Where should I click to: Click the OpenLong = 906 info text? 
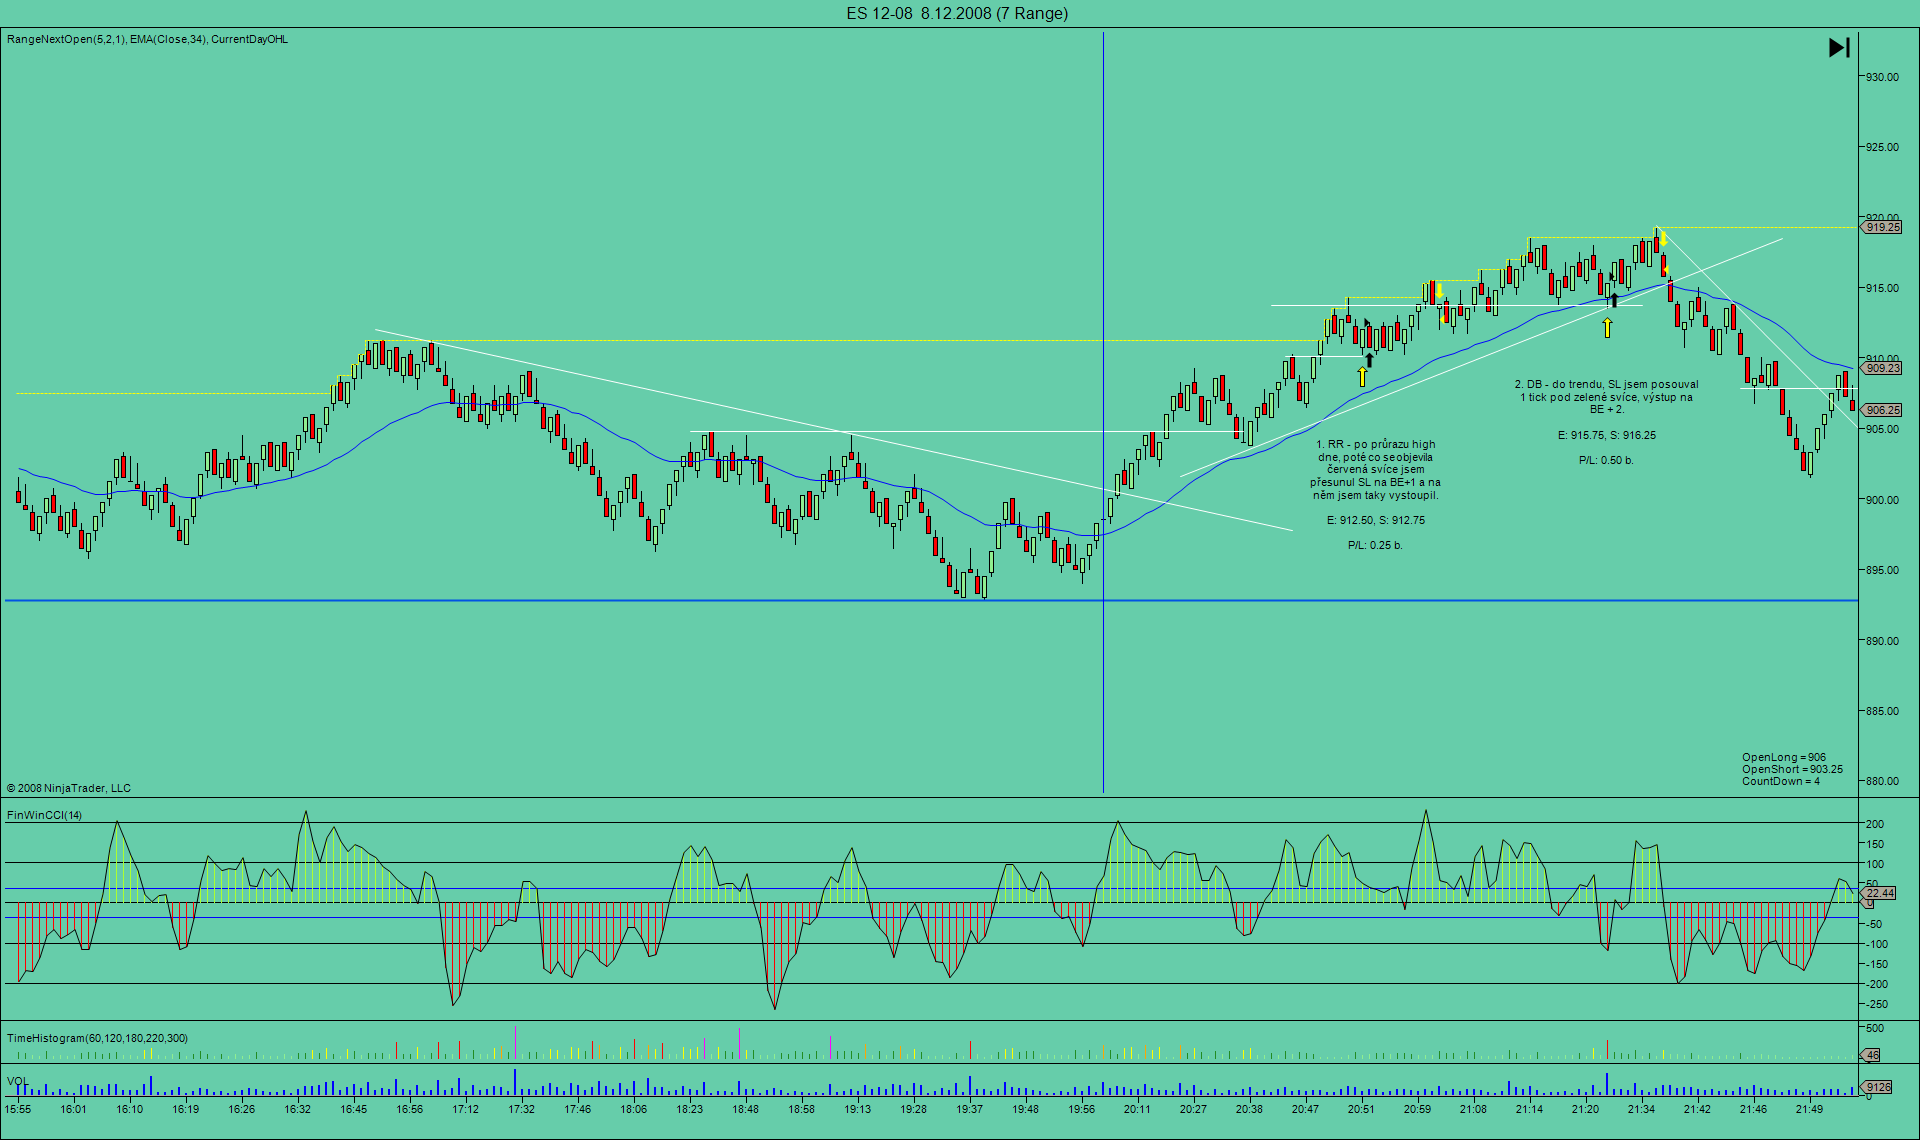click(x=1783, y=757)
